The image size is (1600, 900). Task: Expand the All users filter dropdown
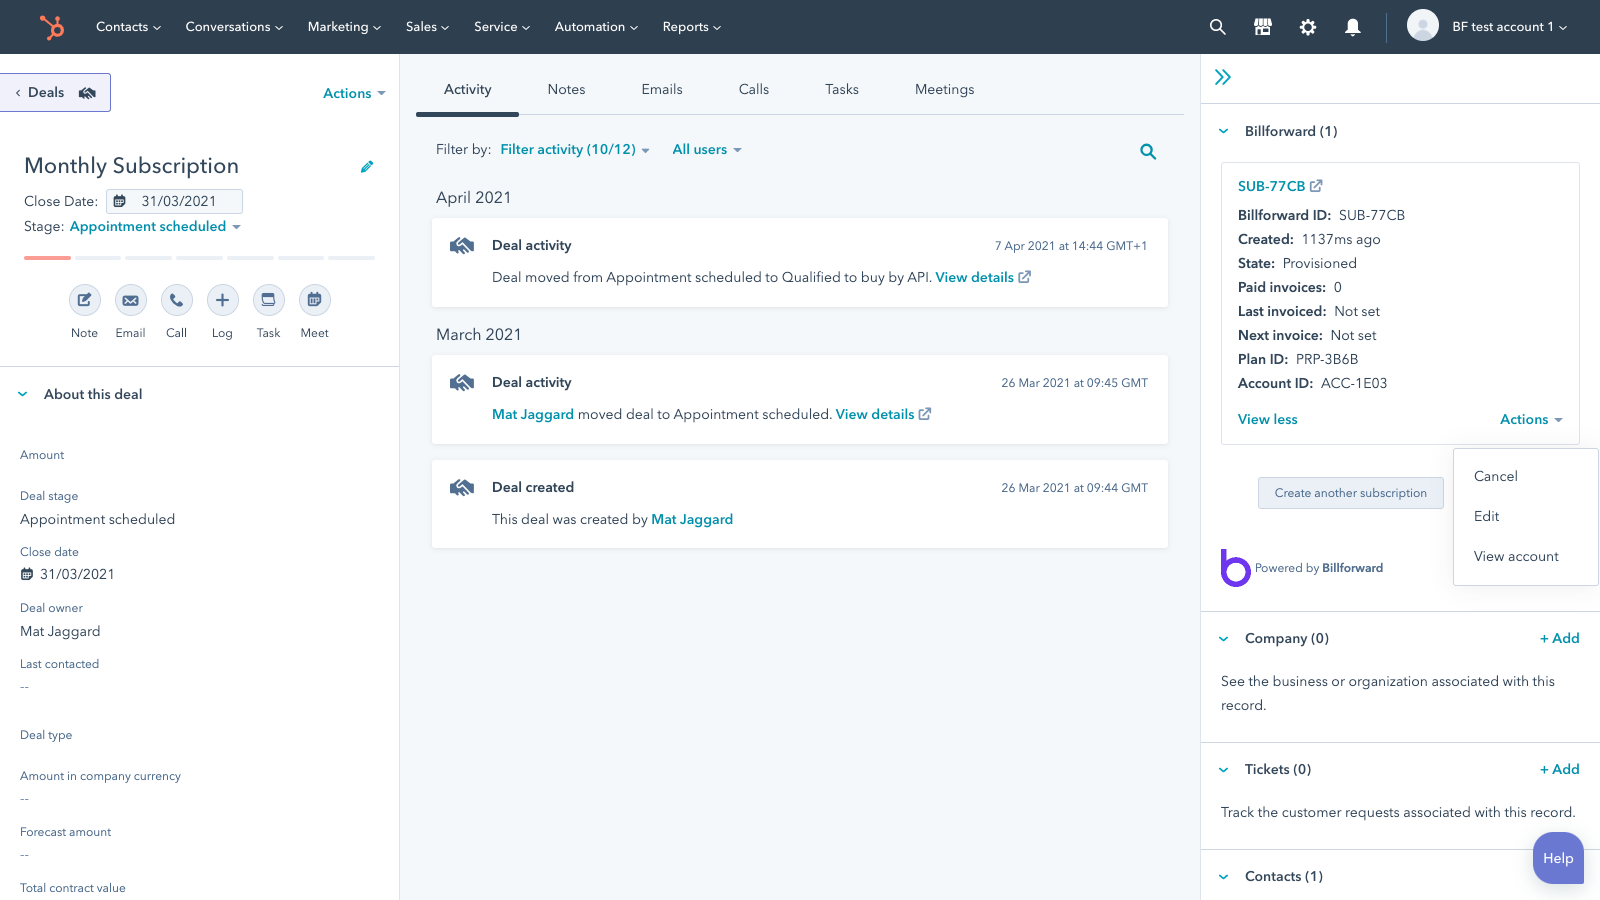click(x=706, y=149)
